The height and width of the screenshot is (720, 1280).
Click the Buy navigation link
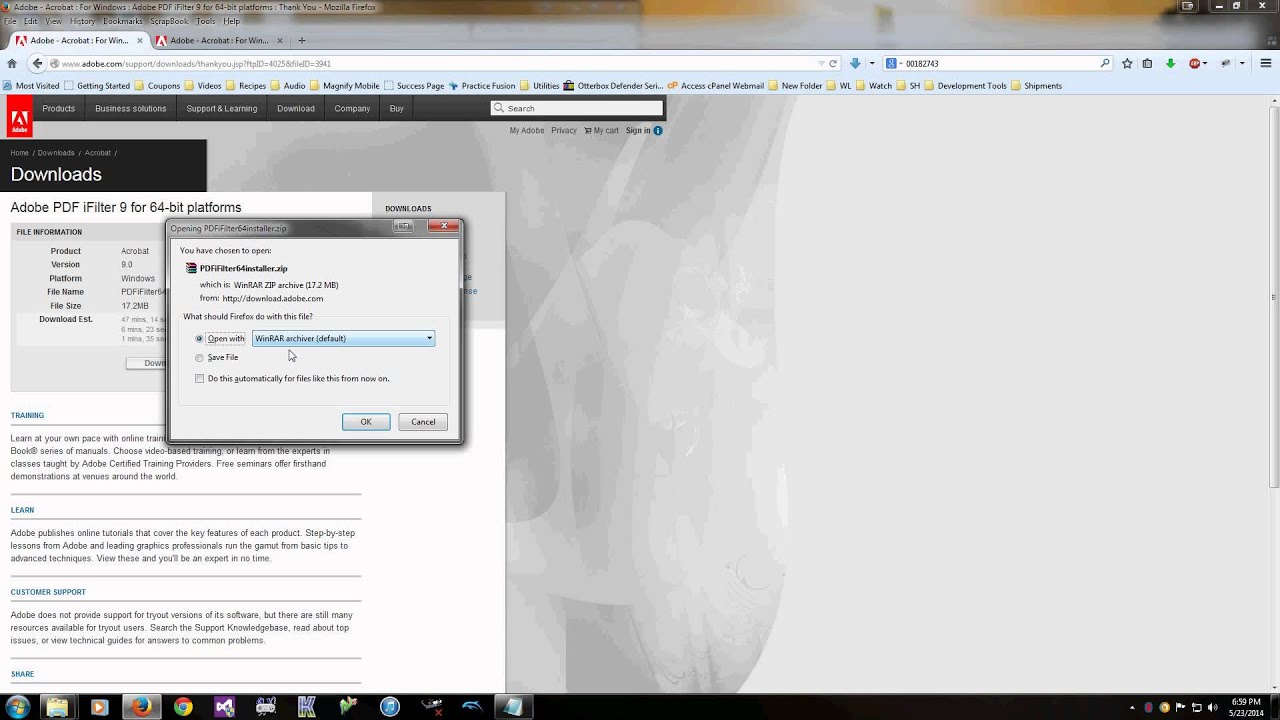[397, 108]
